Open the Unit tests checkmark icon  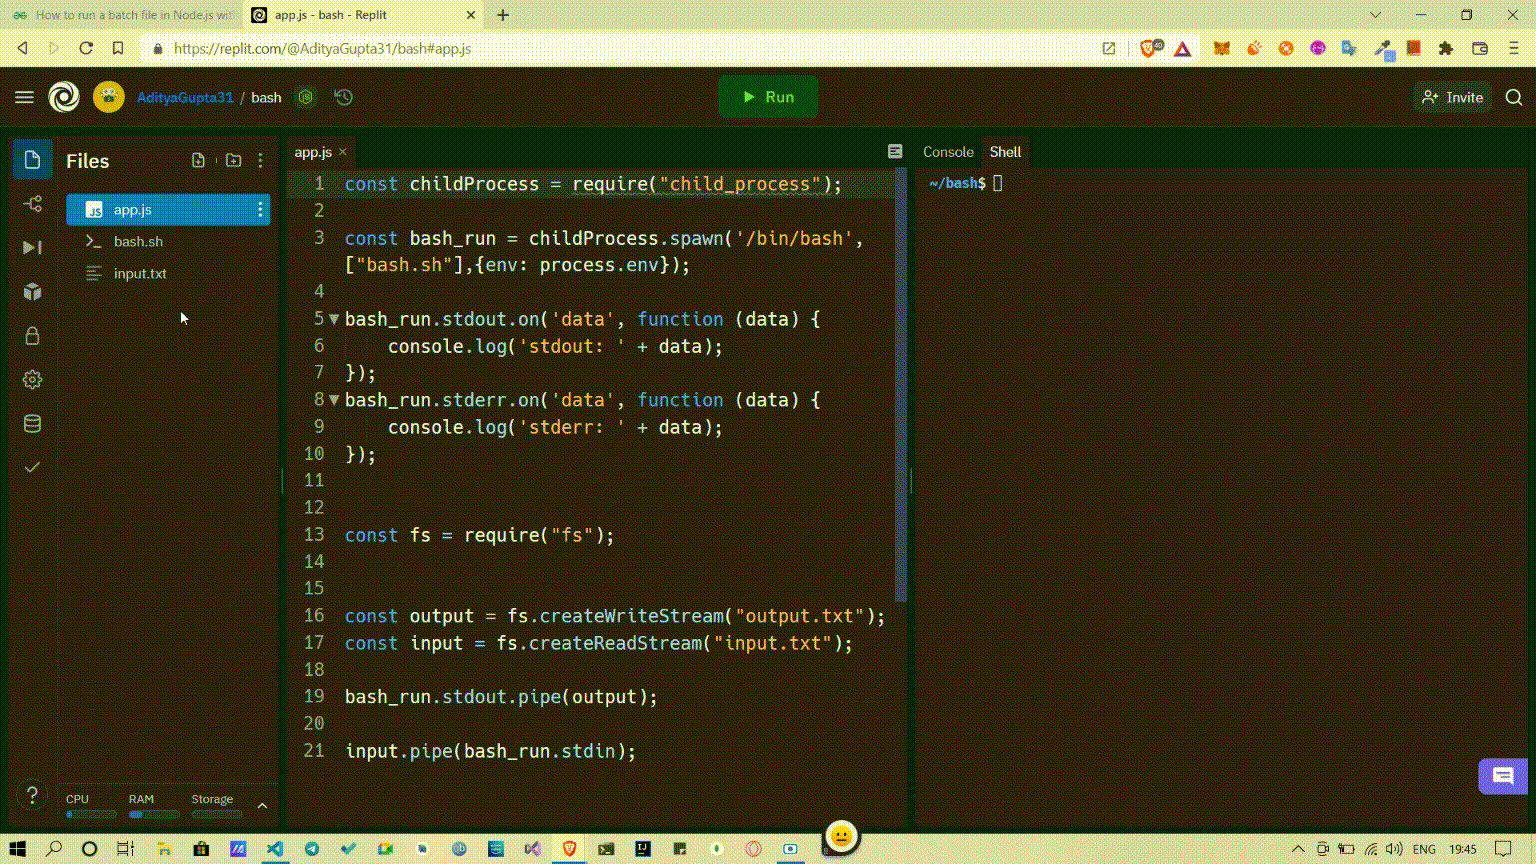(x=32, y=467)
